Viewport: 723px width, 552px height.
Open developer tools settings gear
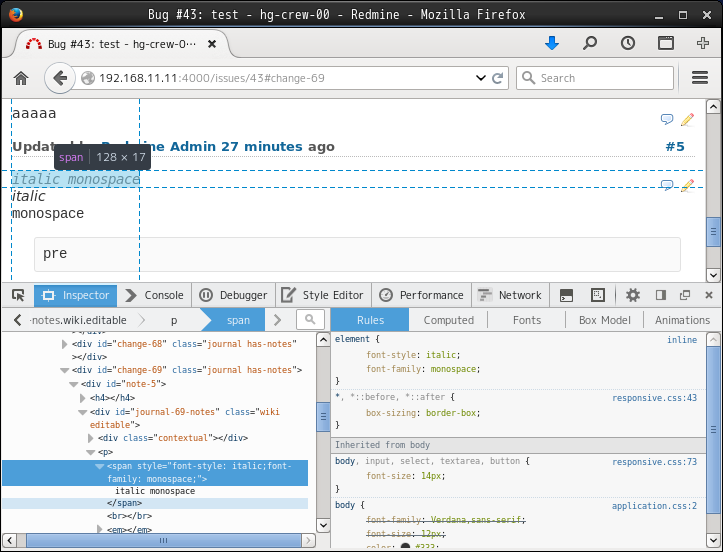click(x=633, y=295)
